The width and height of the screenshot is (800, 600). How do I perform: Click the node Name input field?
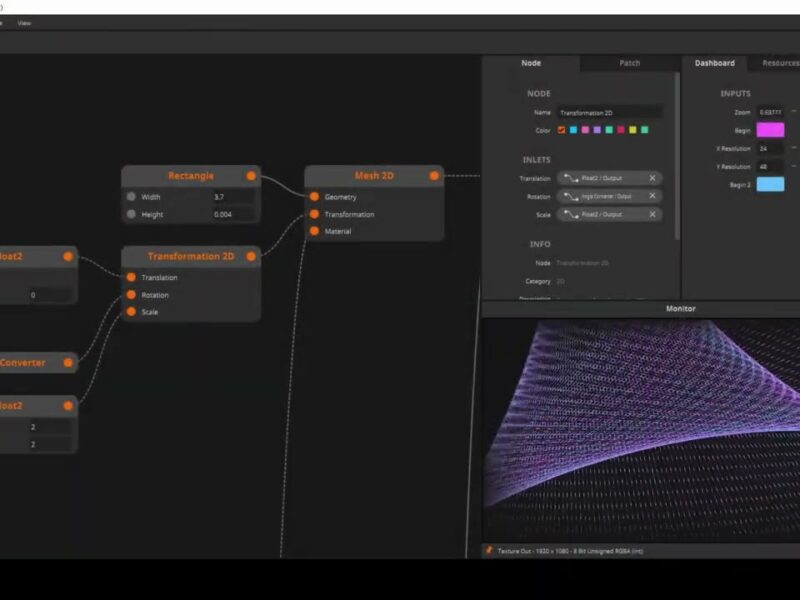(x=609, y=113)
